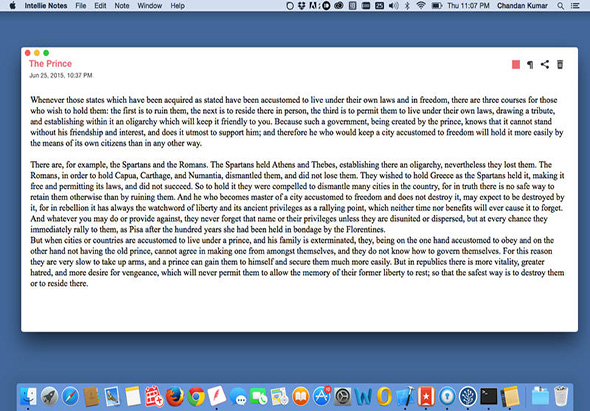
Task: Minimize the note window with yellow button
Action: (x=37, y=53)
